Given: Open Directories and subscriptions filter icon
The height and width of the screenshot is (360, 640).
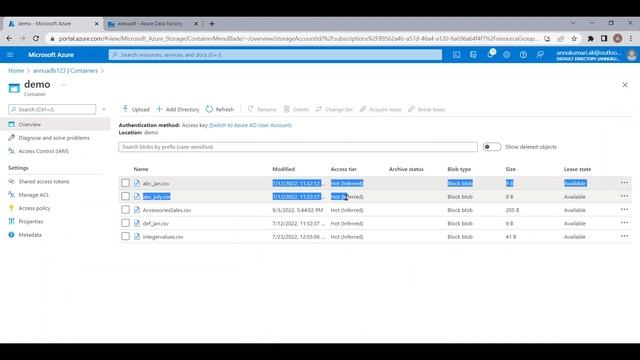Looking at the screenshot, I should [x=473, y=55].
